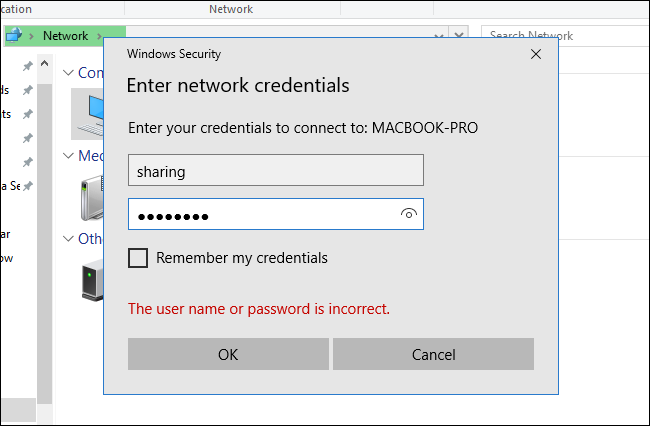Focus the password input field
The image size is (650, 426).
262,214
